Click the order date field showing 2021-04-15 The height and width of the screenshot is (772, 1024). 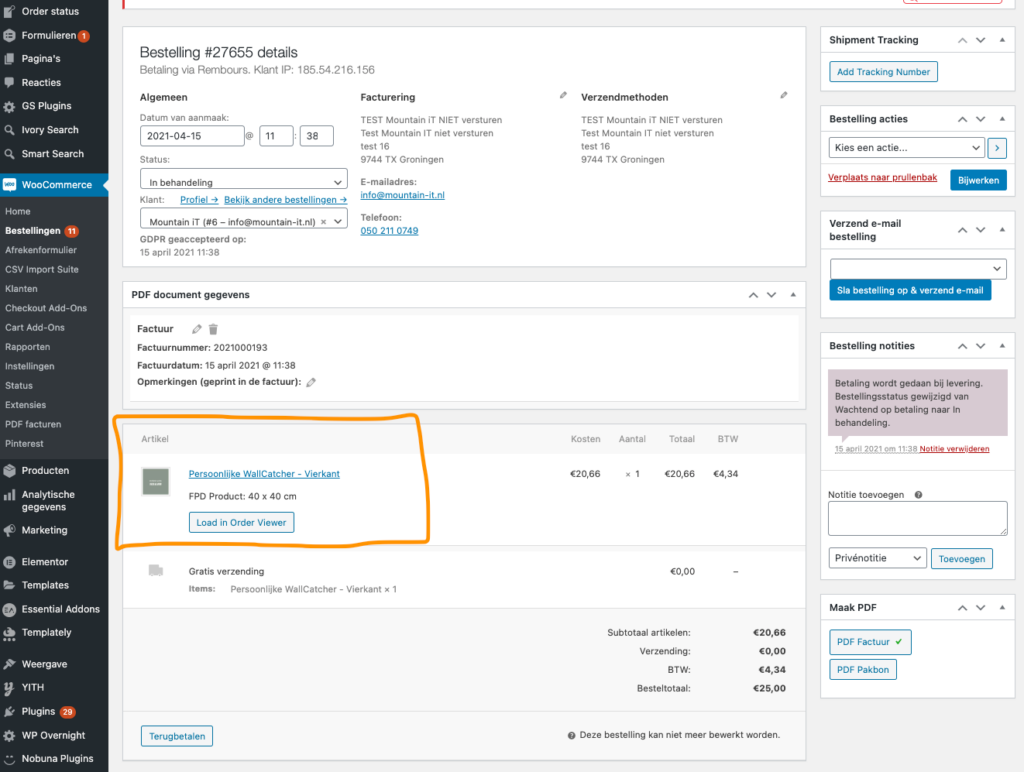coord(193,134)
